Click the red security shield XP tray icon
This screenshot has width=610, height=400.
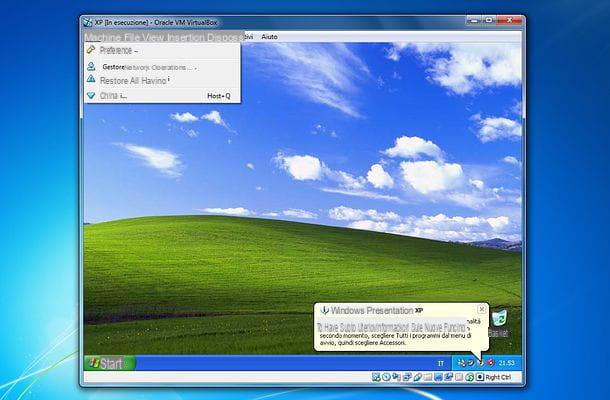491,363
